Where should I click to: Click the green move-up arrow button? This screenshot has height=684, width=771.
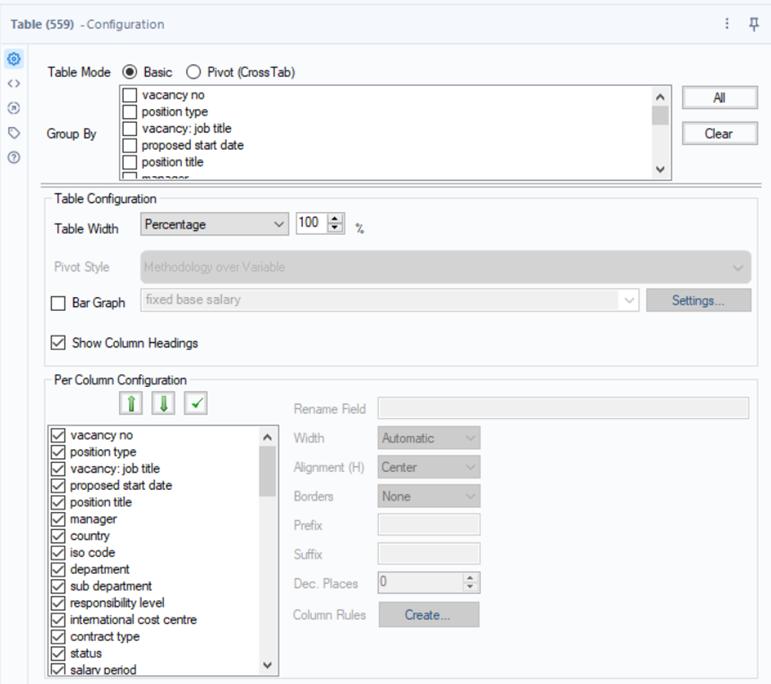(x=130, y=403)
